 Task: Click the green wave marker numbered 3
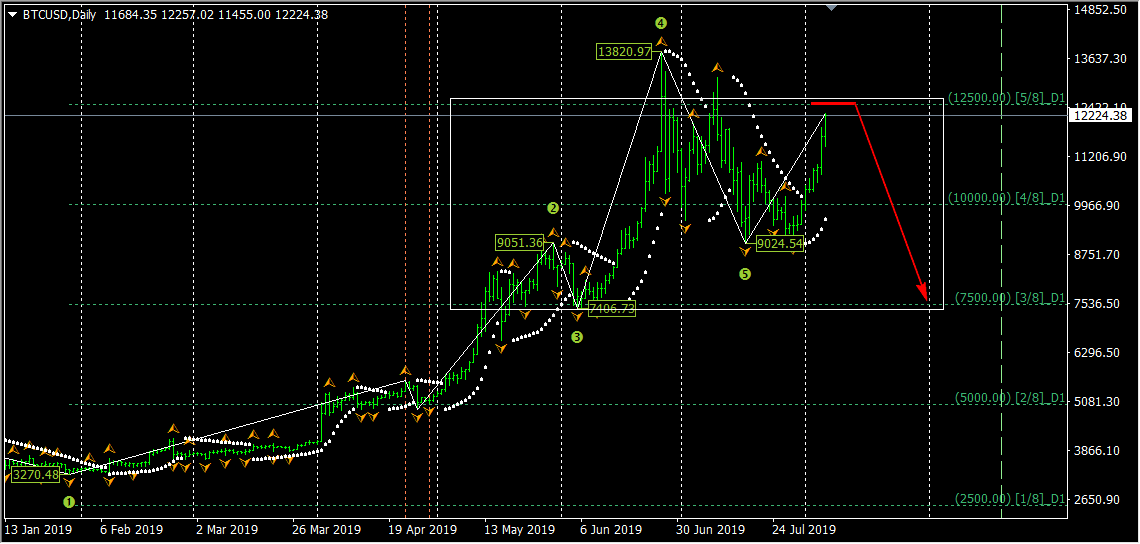coord(577,337)
